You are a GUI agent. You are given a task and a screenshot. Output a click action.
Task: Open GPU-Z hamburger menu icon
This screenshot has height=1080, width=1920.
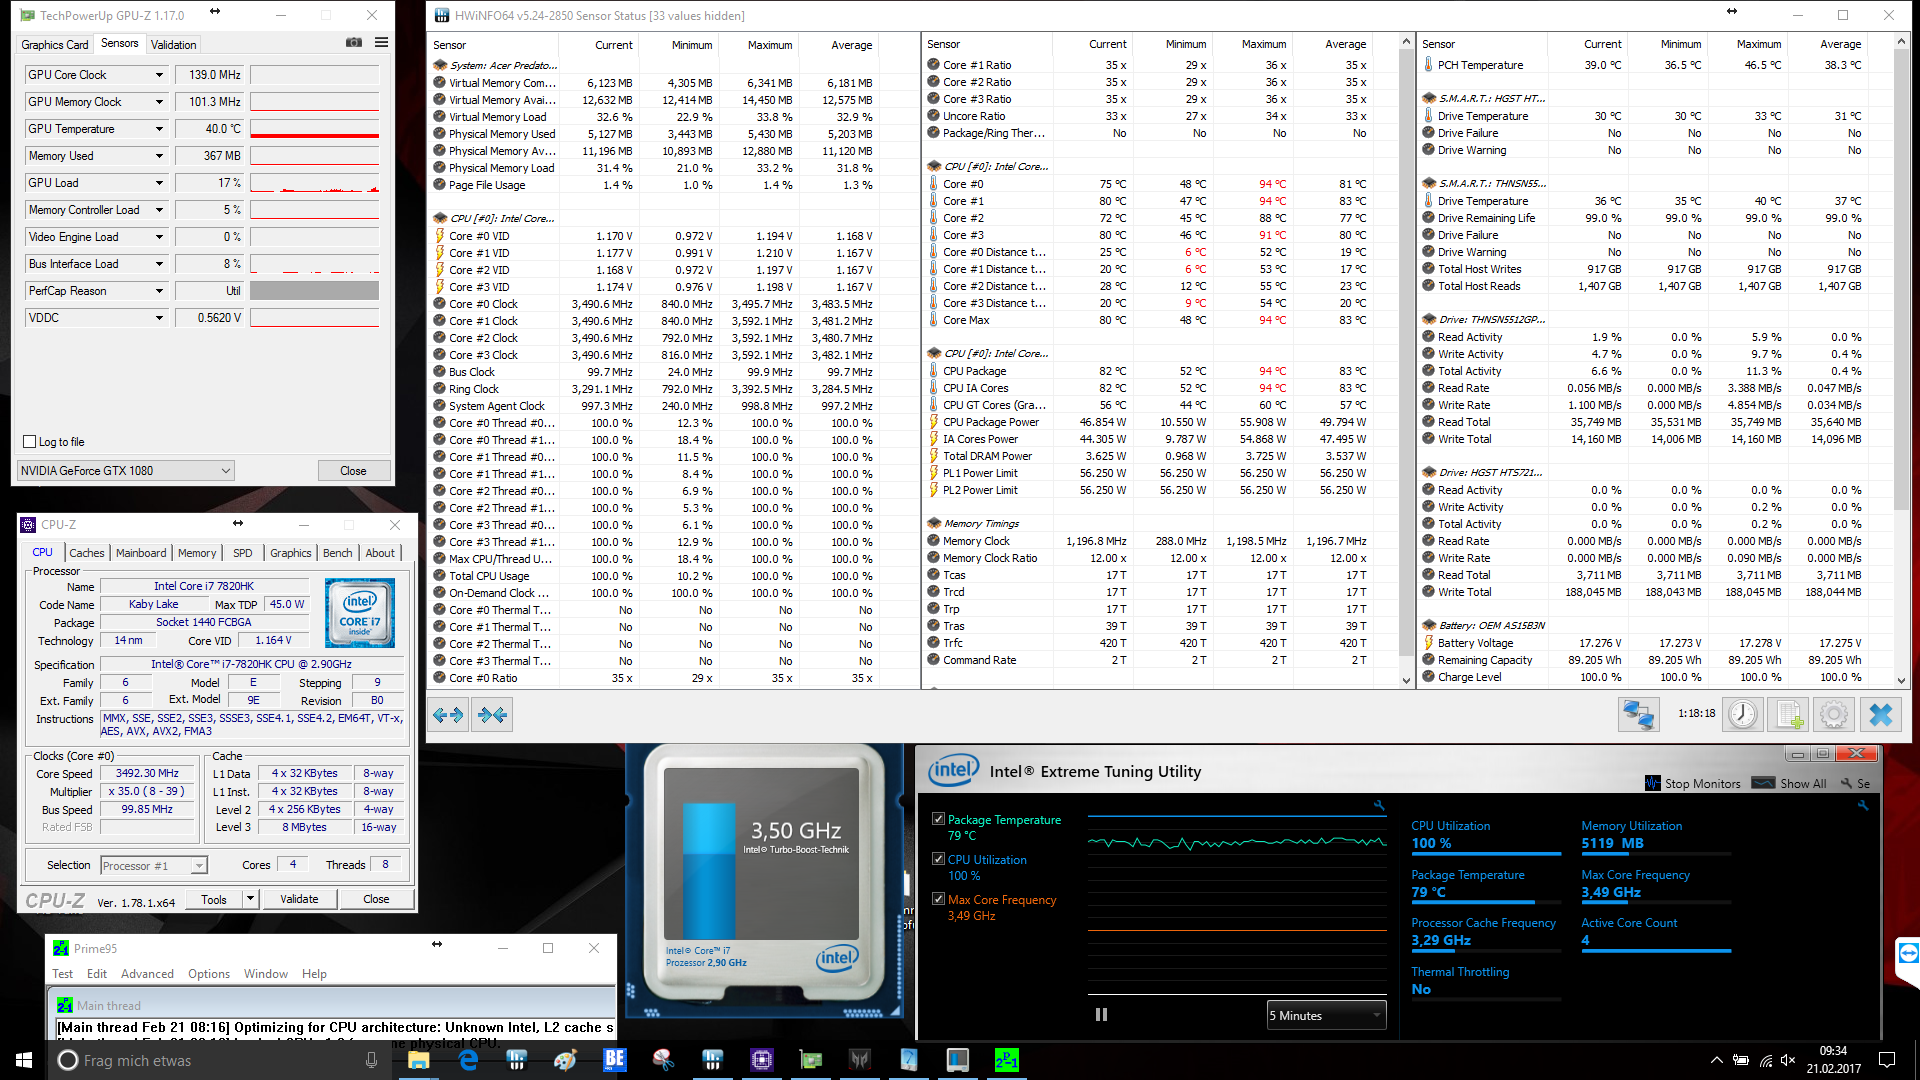point(381,43)
